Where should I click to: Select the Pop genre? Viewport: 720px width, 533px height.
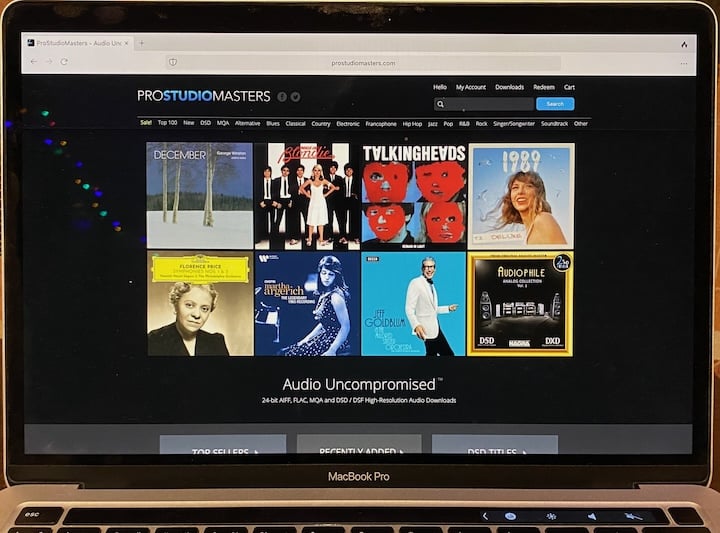pos(448,124)
